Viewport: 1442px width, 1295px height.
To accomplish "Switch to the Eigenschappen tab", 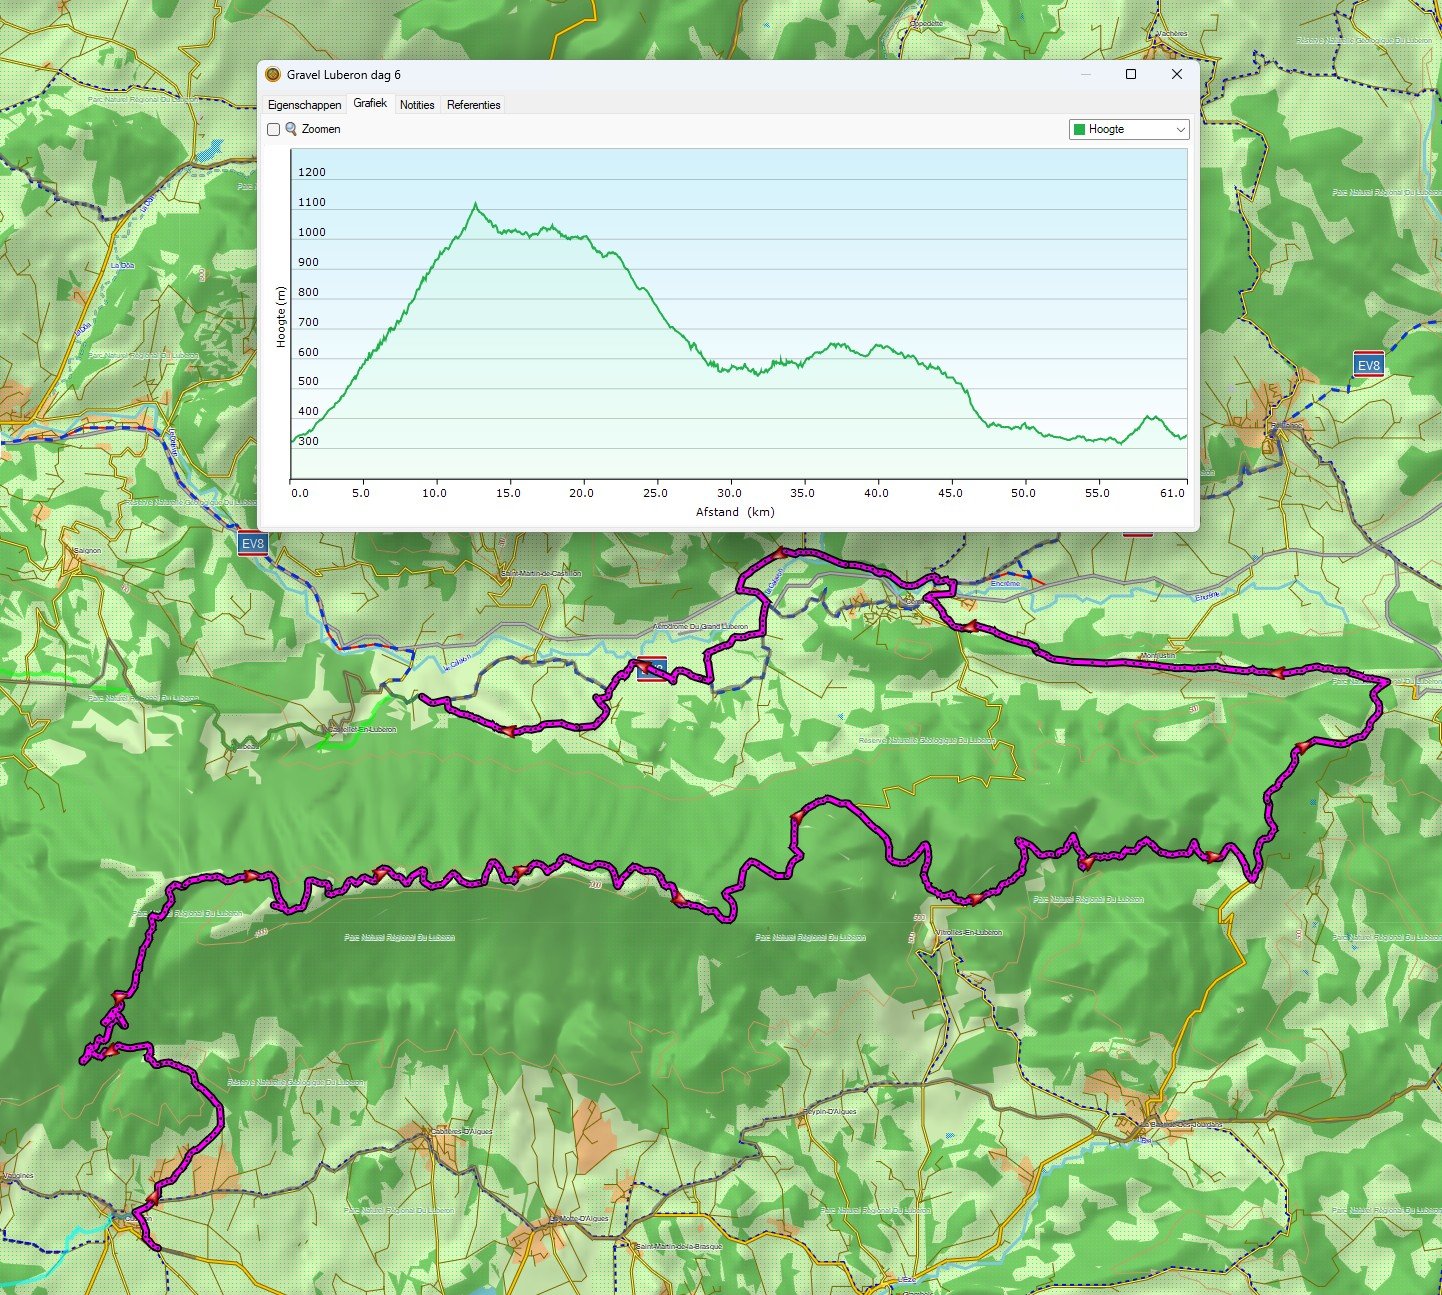I will tap(304, 105).
